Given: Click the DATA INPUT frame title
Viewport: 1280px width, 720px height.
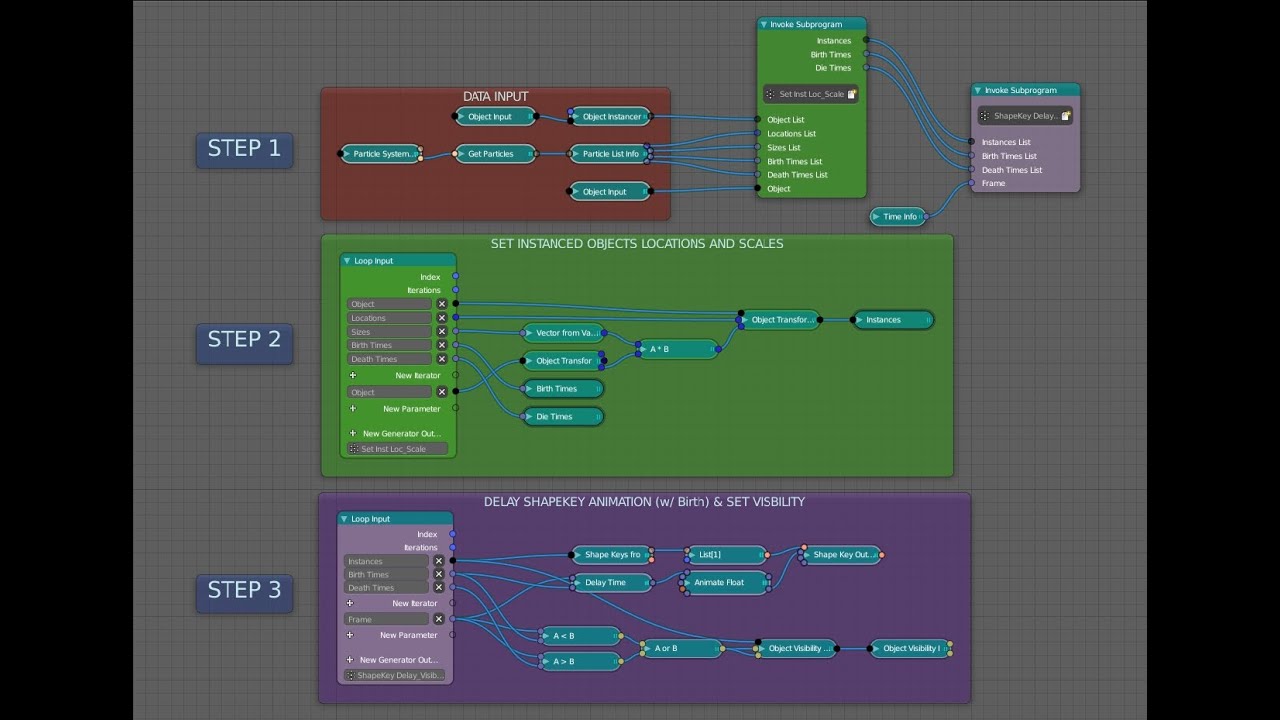Looking at the screenshot, I should click(x=495, y=97).
